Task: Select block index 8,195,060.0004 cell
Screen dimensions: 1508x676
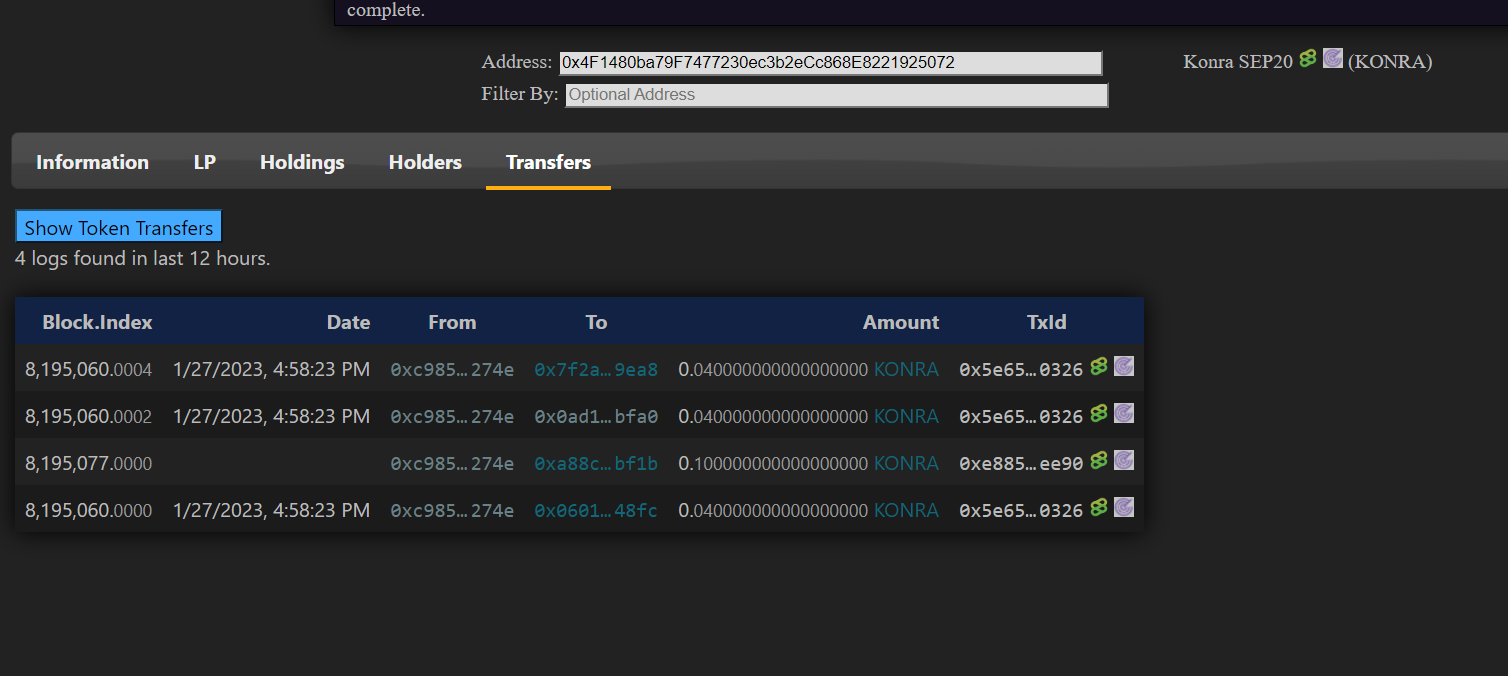Action: (89, 370)
